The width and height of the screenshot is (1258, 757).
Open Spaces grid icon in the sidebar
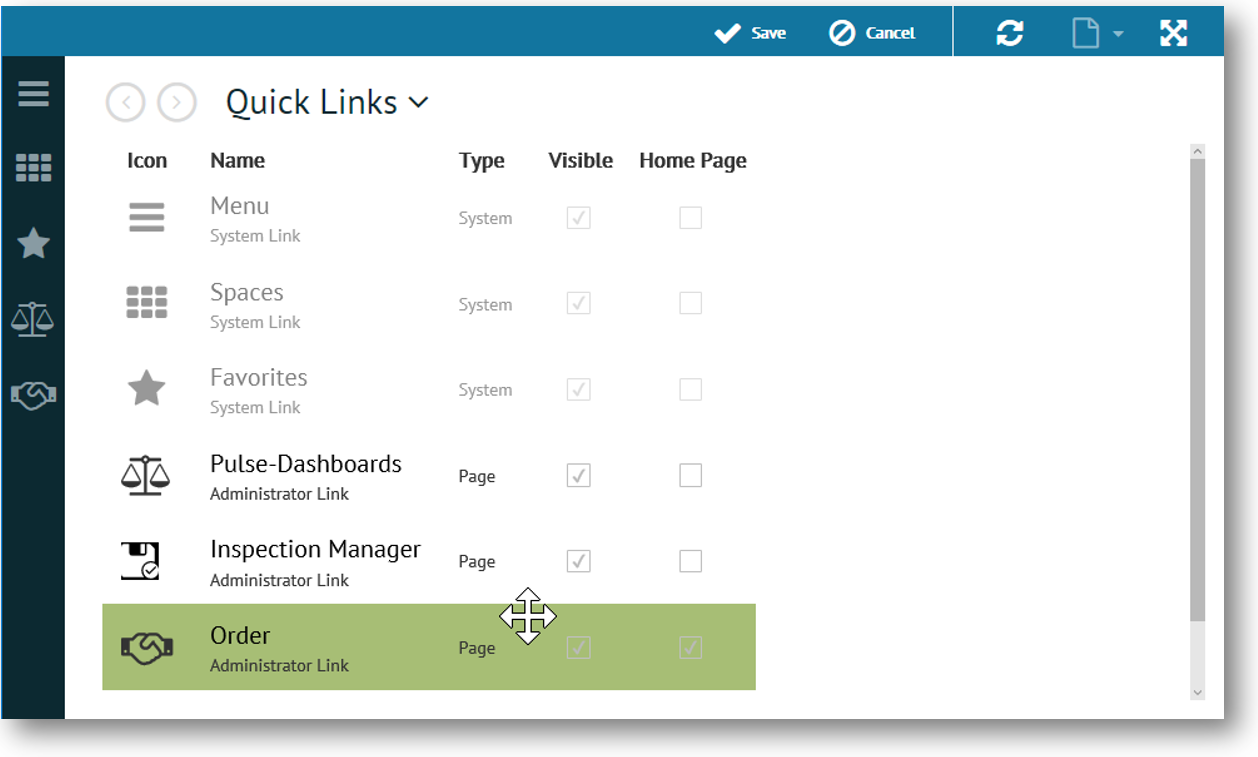click(33, 168)
